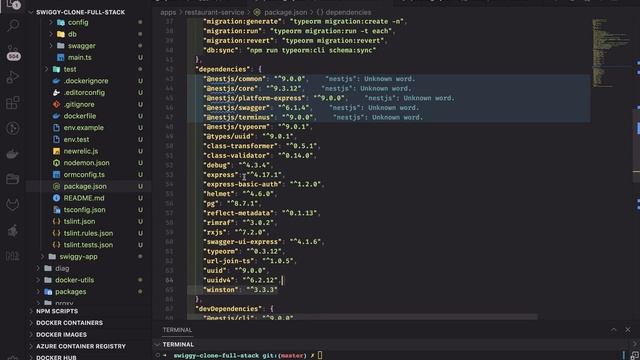Click the ormconfig.ts TypeScript icon
Image resolution: width=640 pixels, height=360 pixels.
click(56, 175)
